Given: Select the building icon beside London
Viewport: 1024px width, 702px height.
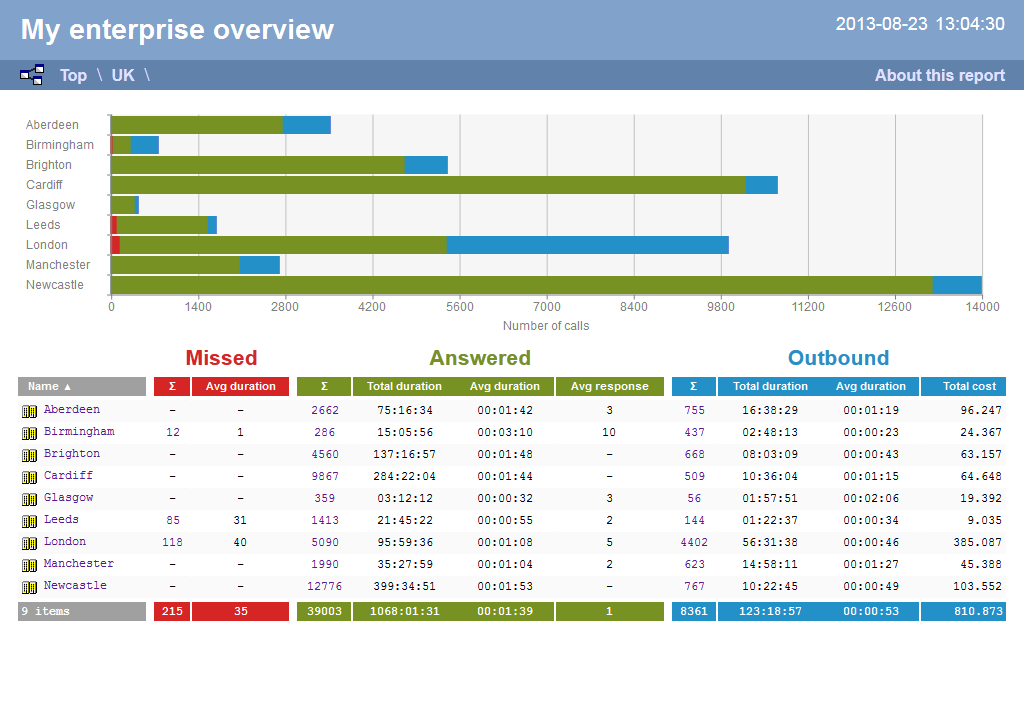Looking at the screenshot, I should [30, 541].
